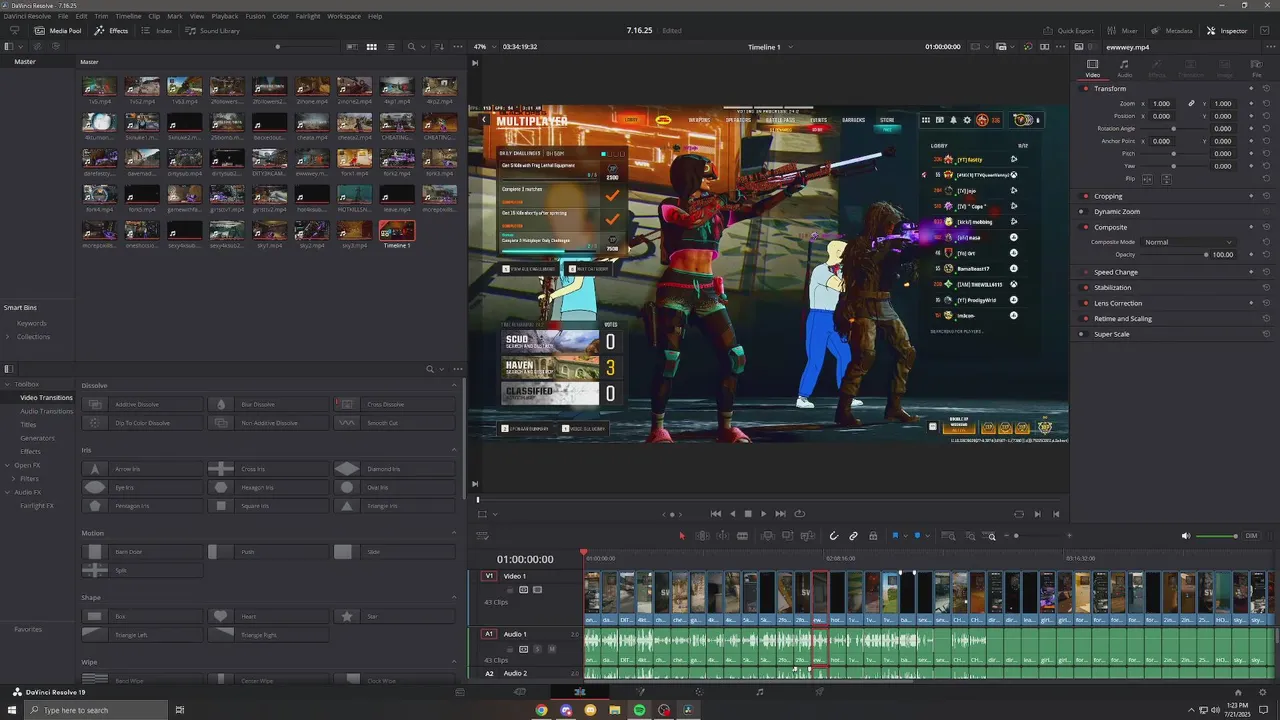Switch to the Fusion page icon
This screenshot has width=1280, height=720.
[640, 692]
